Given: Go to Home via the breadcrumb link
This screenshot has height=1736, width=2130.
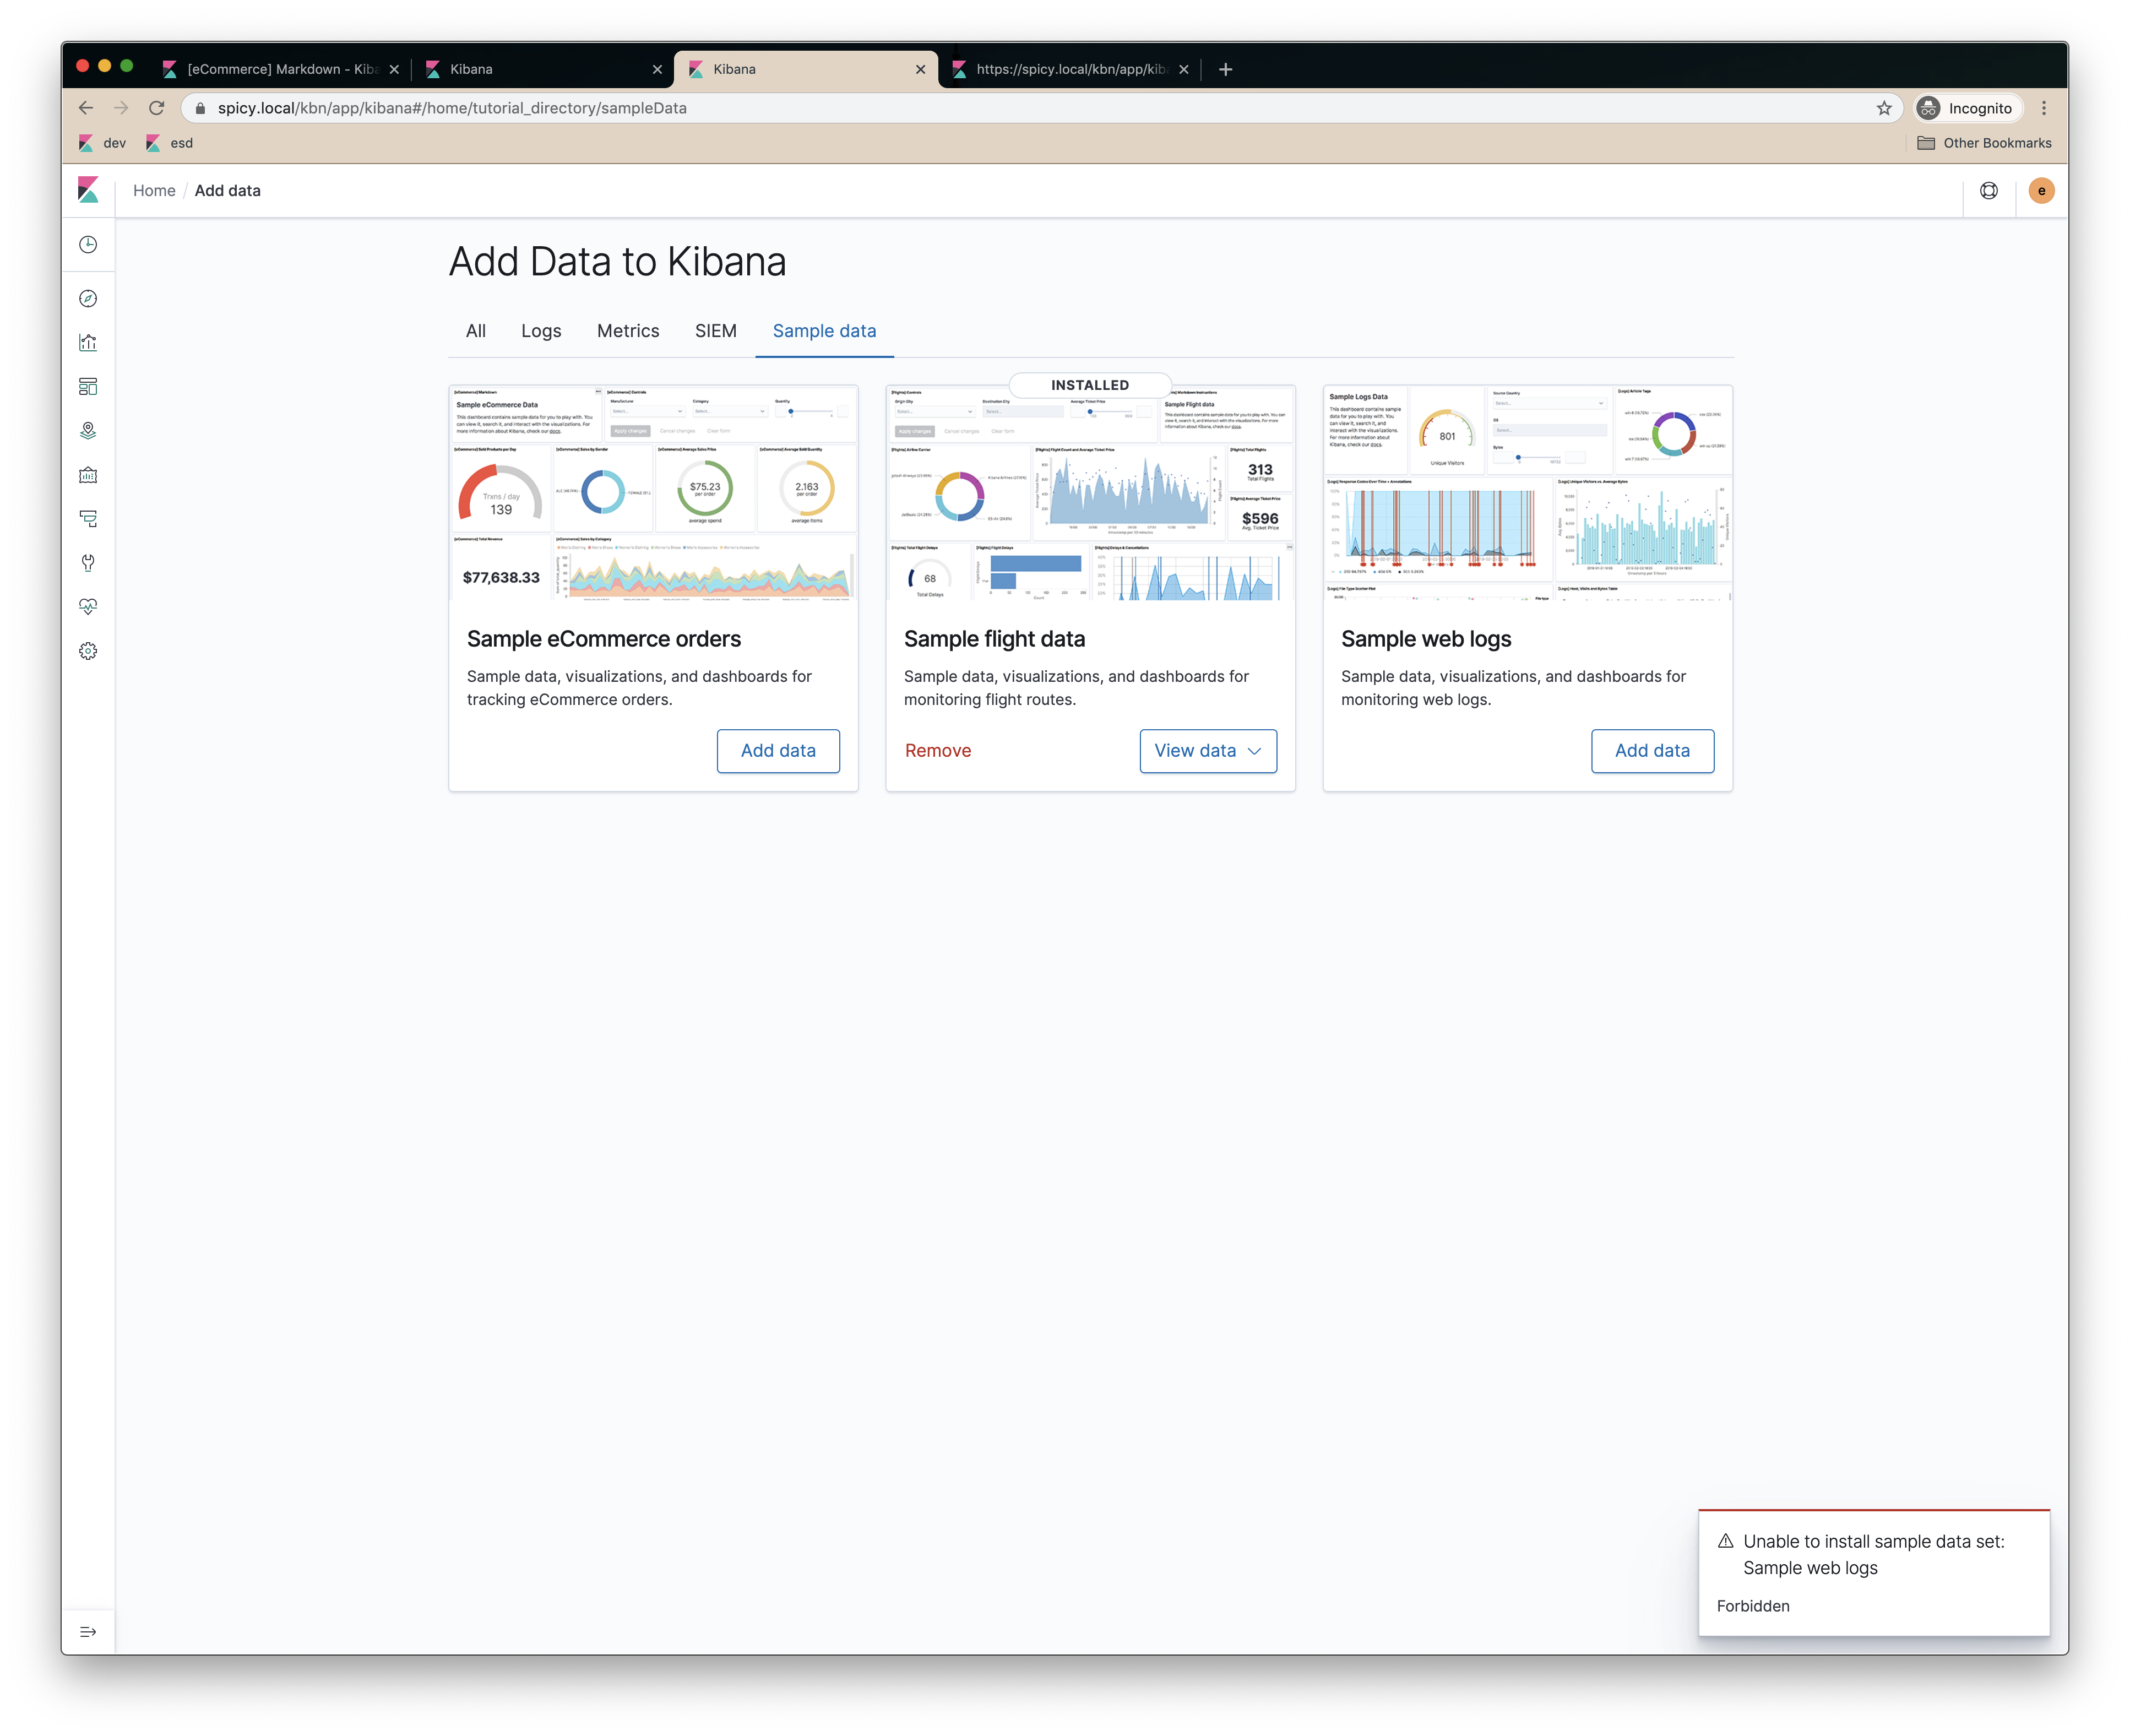Looking at the screenshot, I should click(154, 190).
